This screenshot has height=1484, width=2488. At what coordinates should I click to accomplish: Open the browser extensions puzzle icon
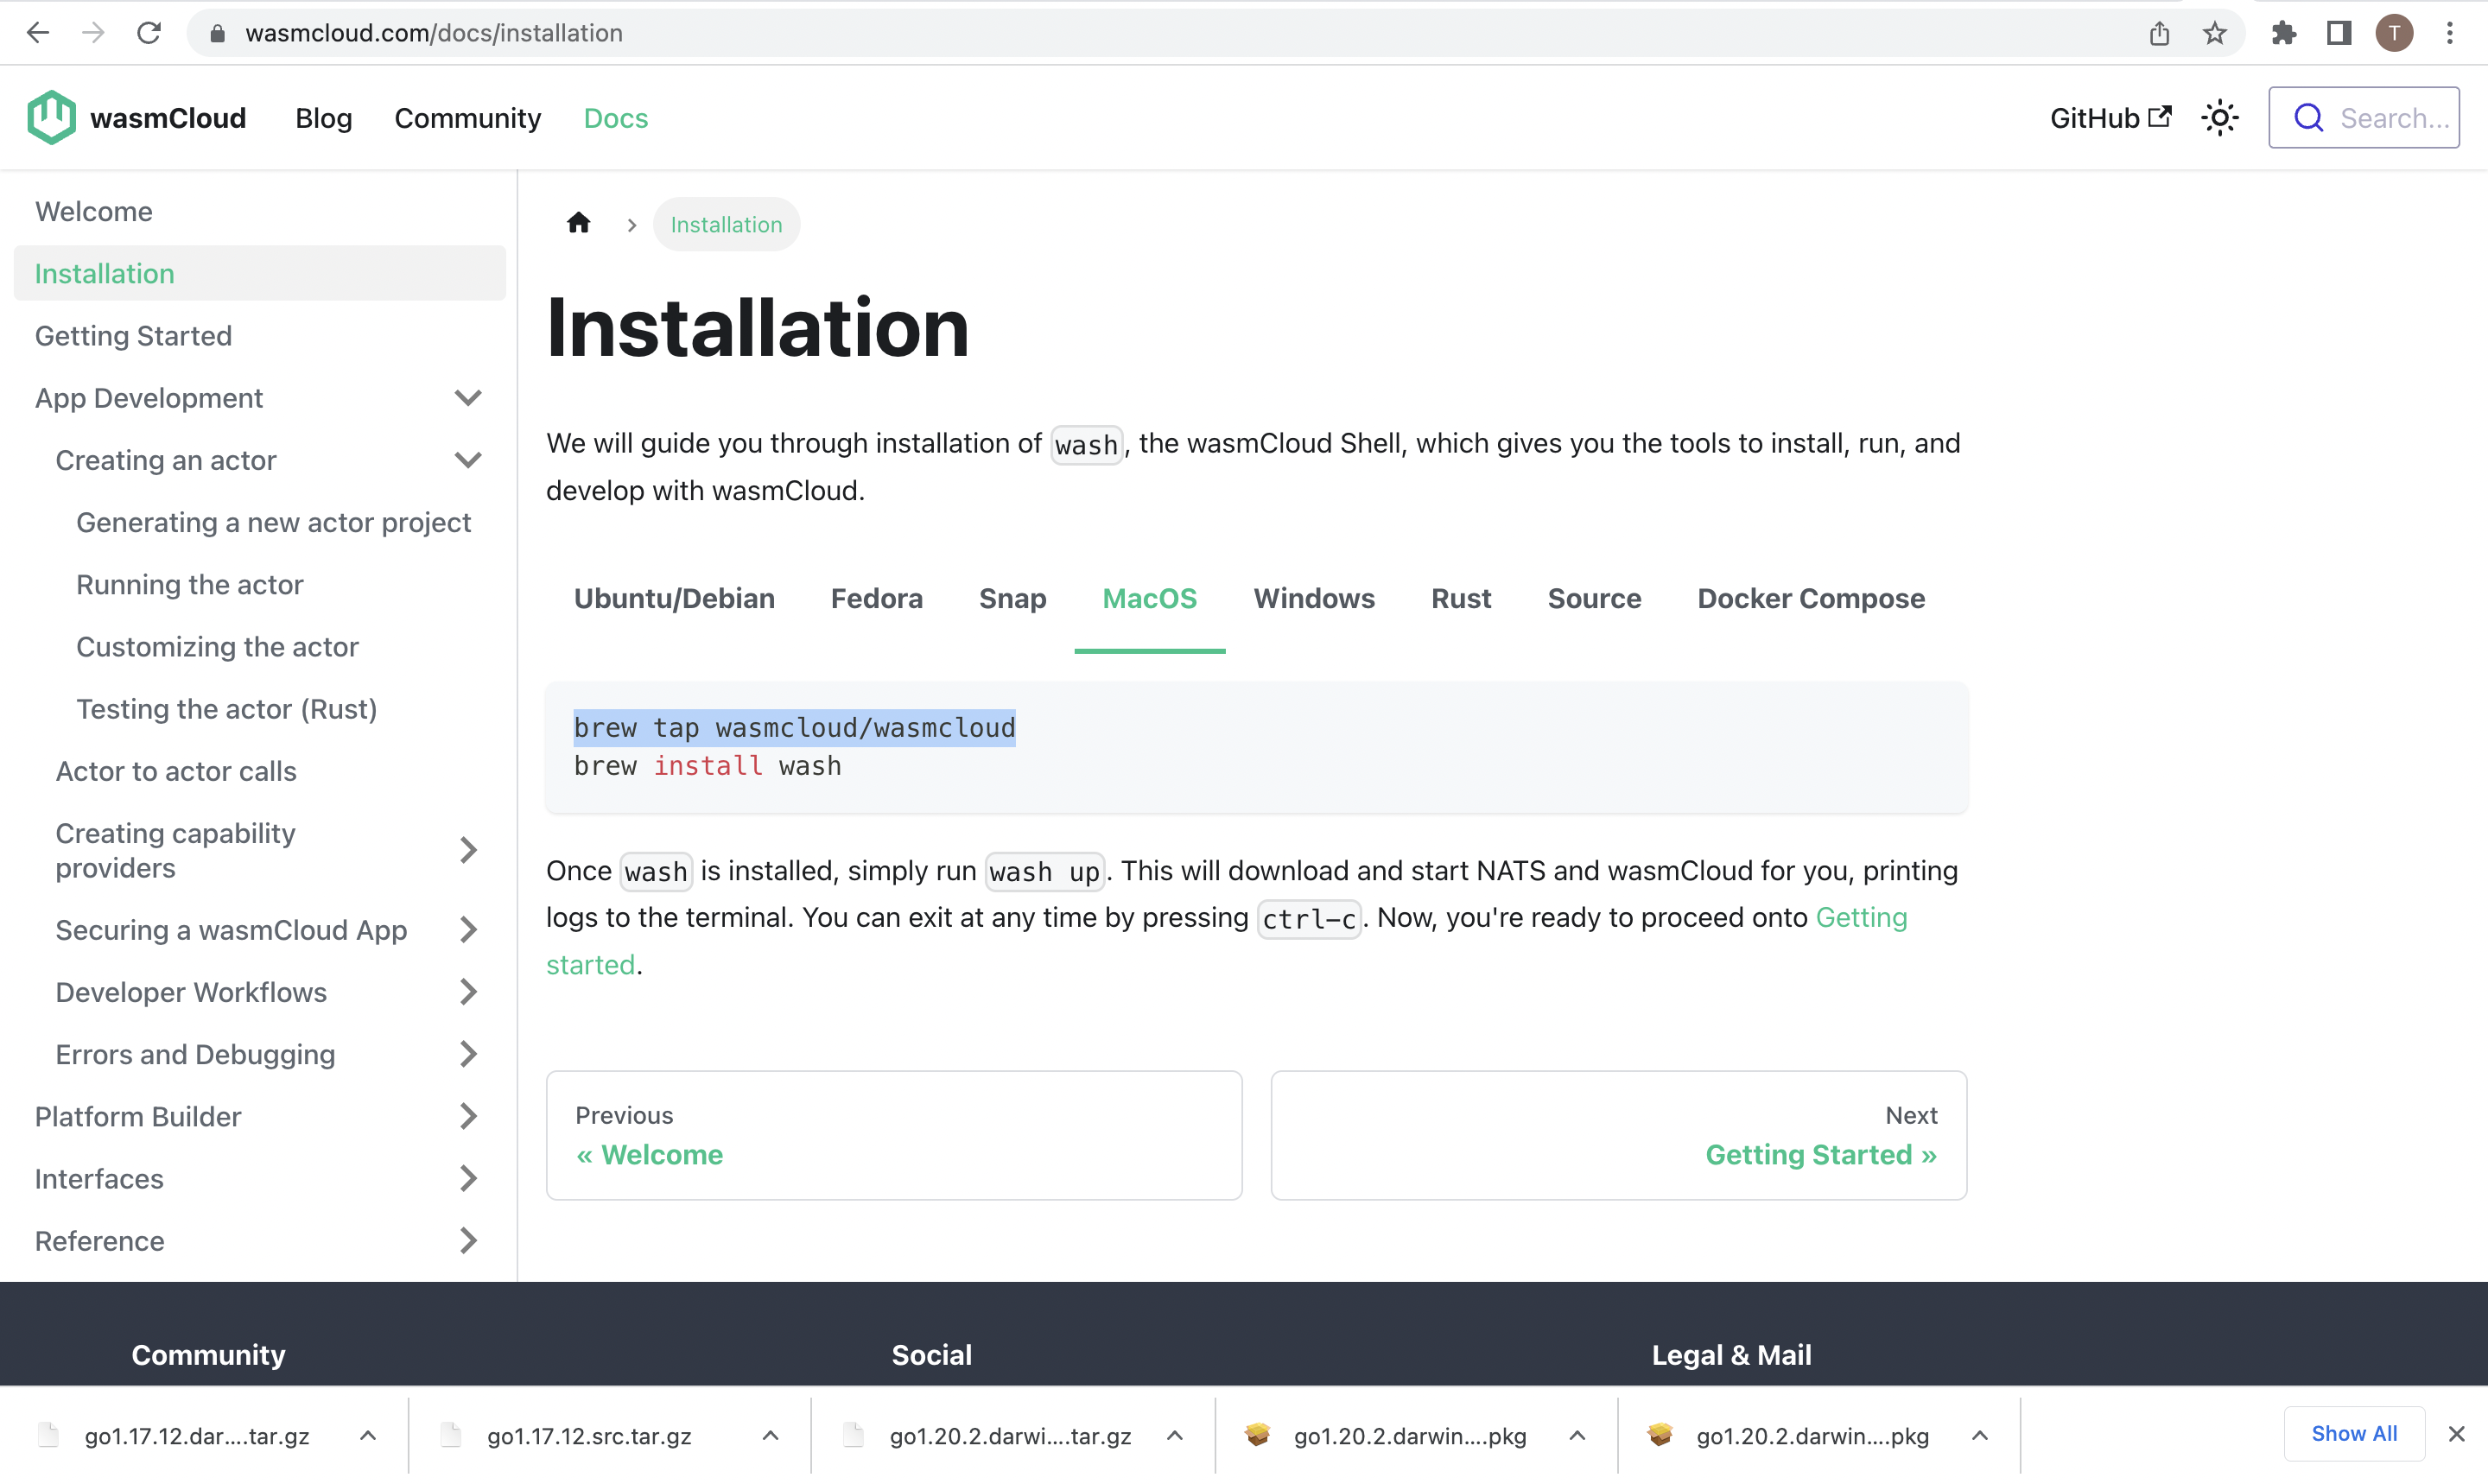(x=2283, y=33)
